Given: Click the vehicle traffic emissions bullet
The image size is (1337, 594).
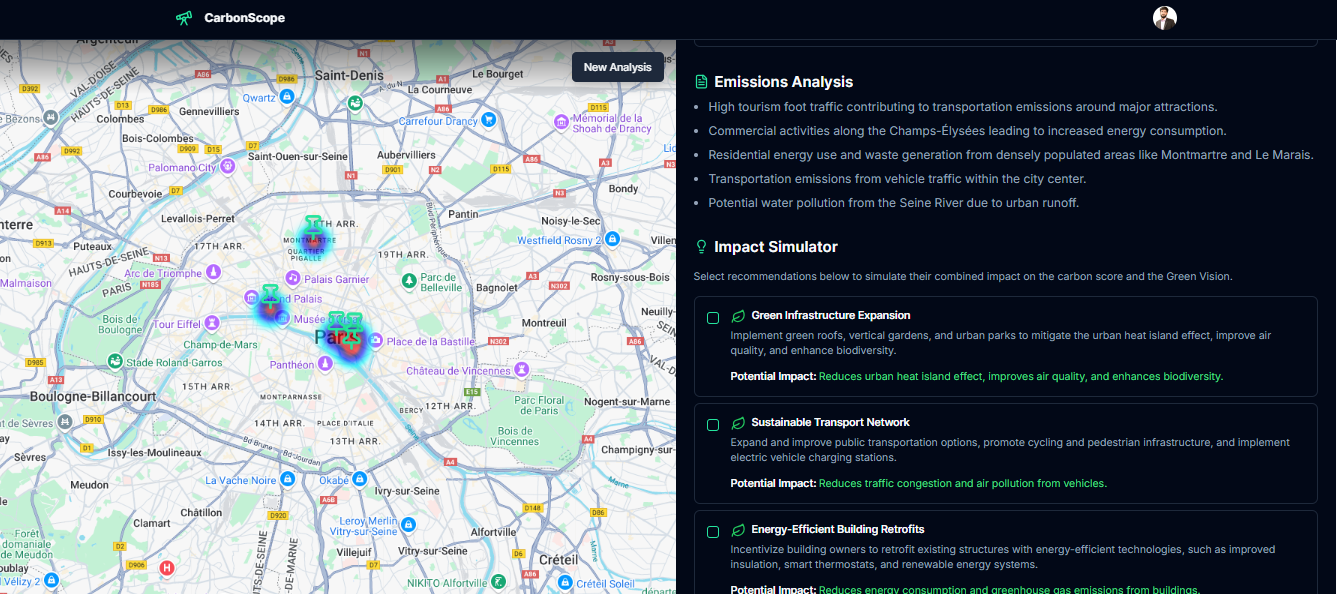Looking at the screenshot, I should tap(897, 179).
